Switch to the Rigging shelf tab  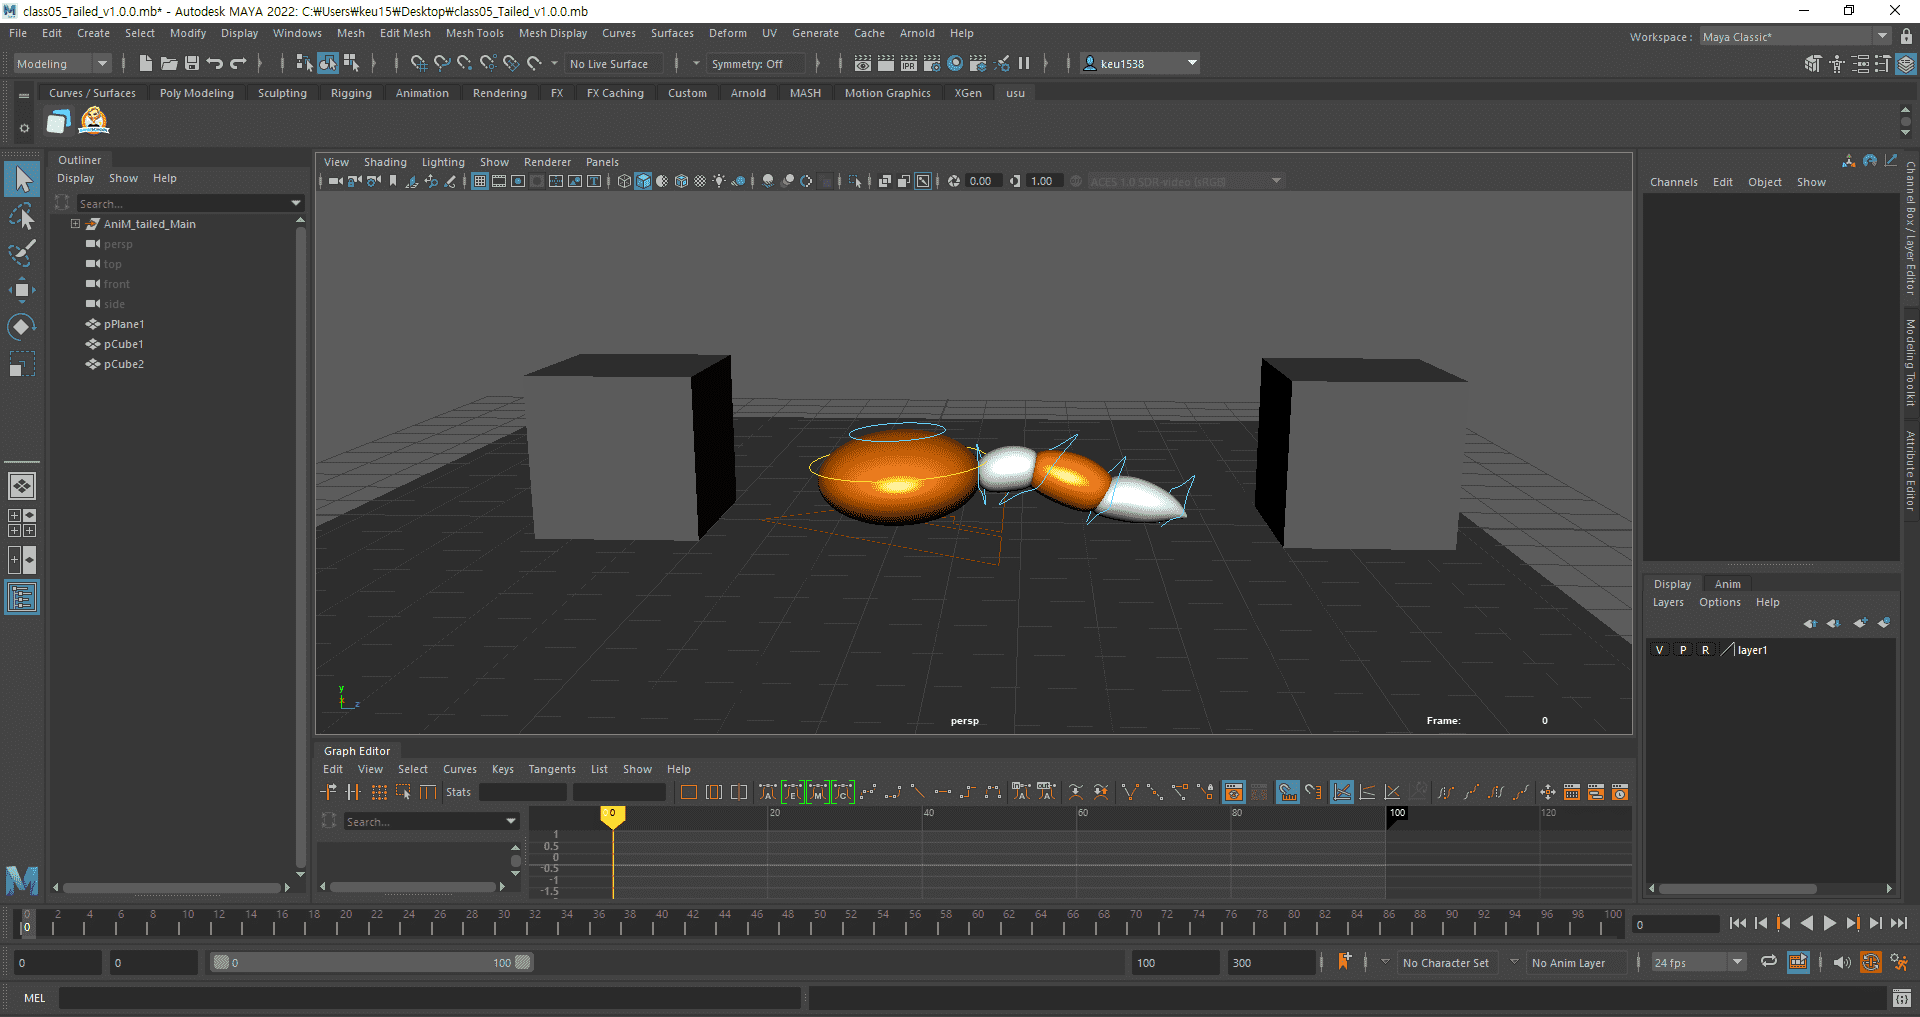click(x=351, y=93)
